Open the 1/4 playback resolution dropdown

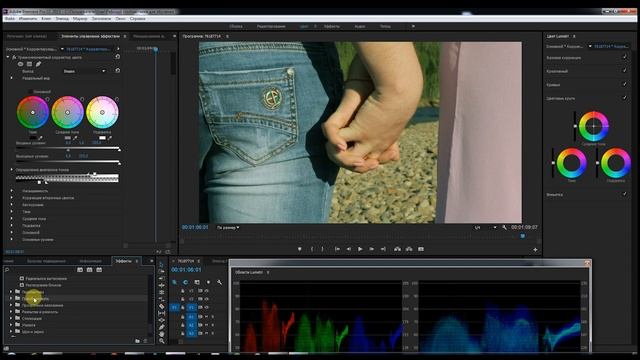[485, 227]
